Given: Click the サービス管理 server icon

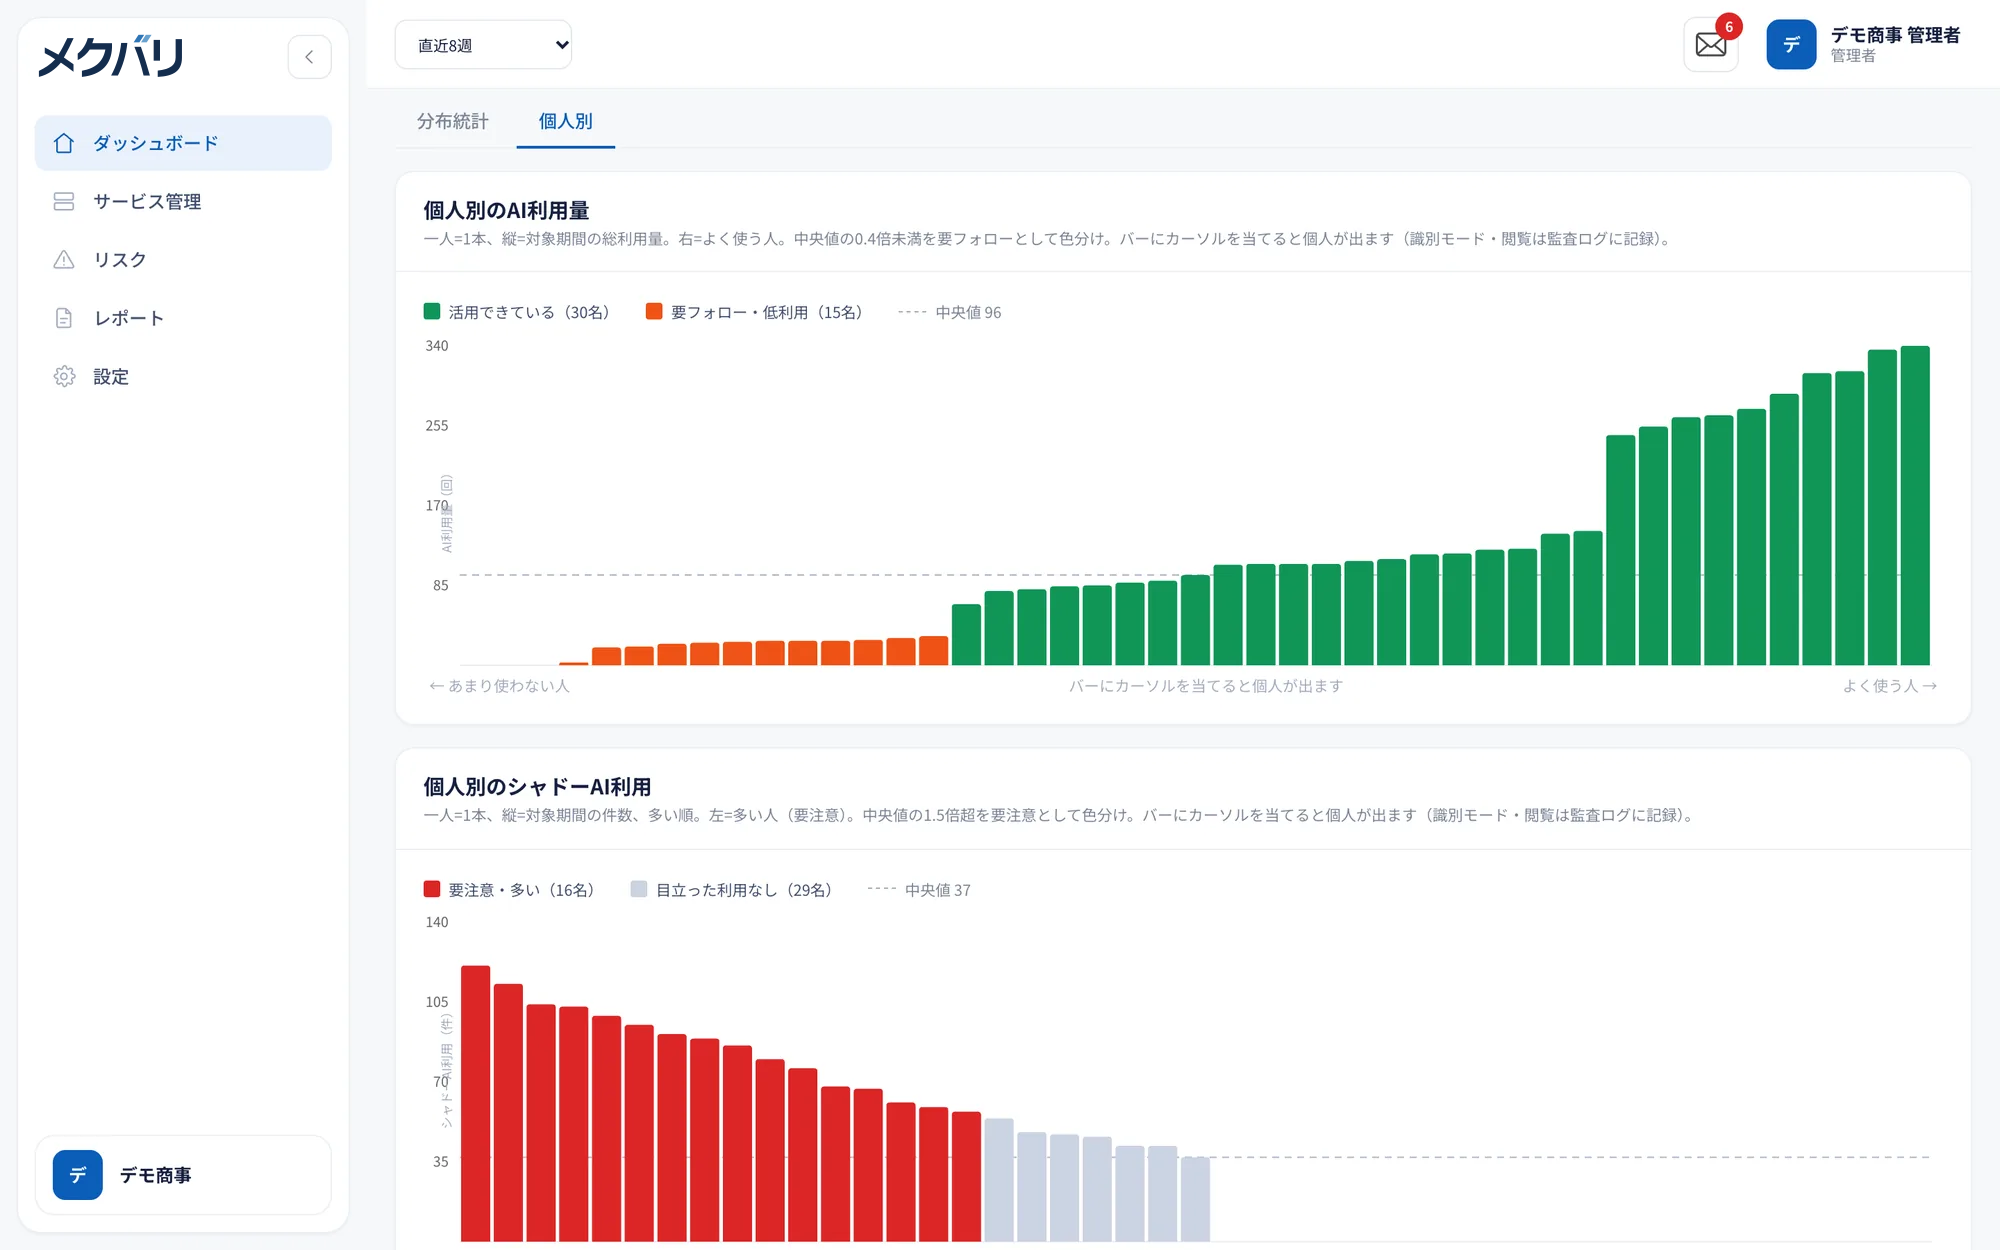Looking at the screenshot, I should 64,201.
